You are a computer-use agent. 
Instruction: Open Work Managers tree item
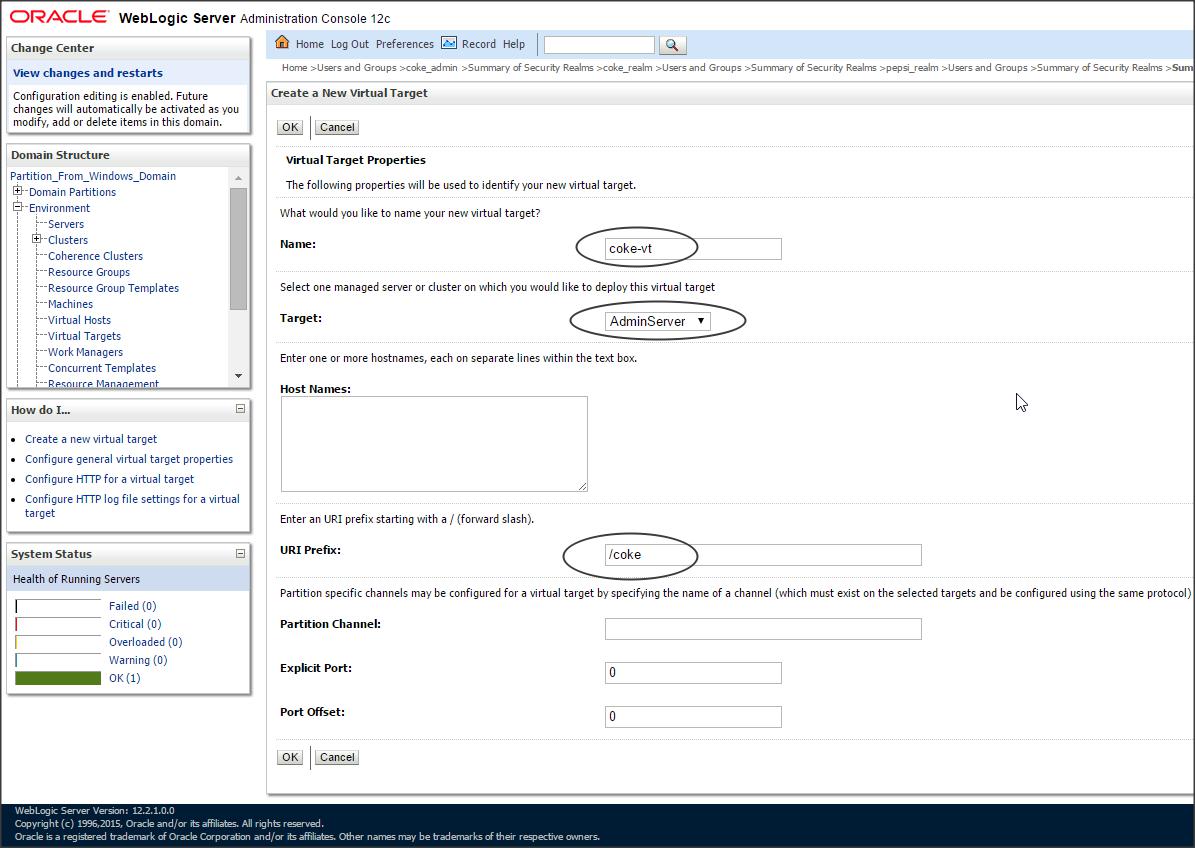[85, 352]
